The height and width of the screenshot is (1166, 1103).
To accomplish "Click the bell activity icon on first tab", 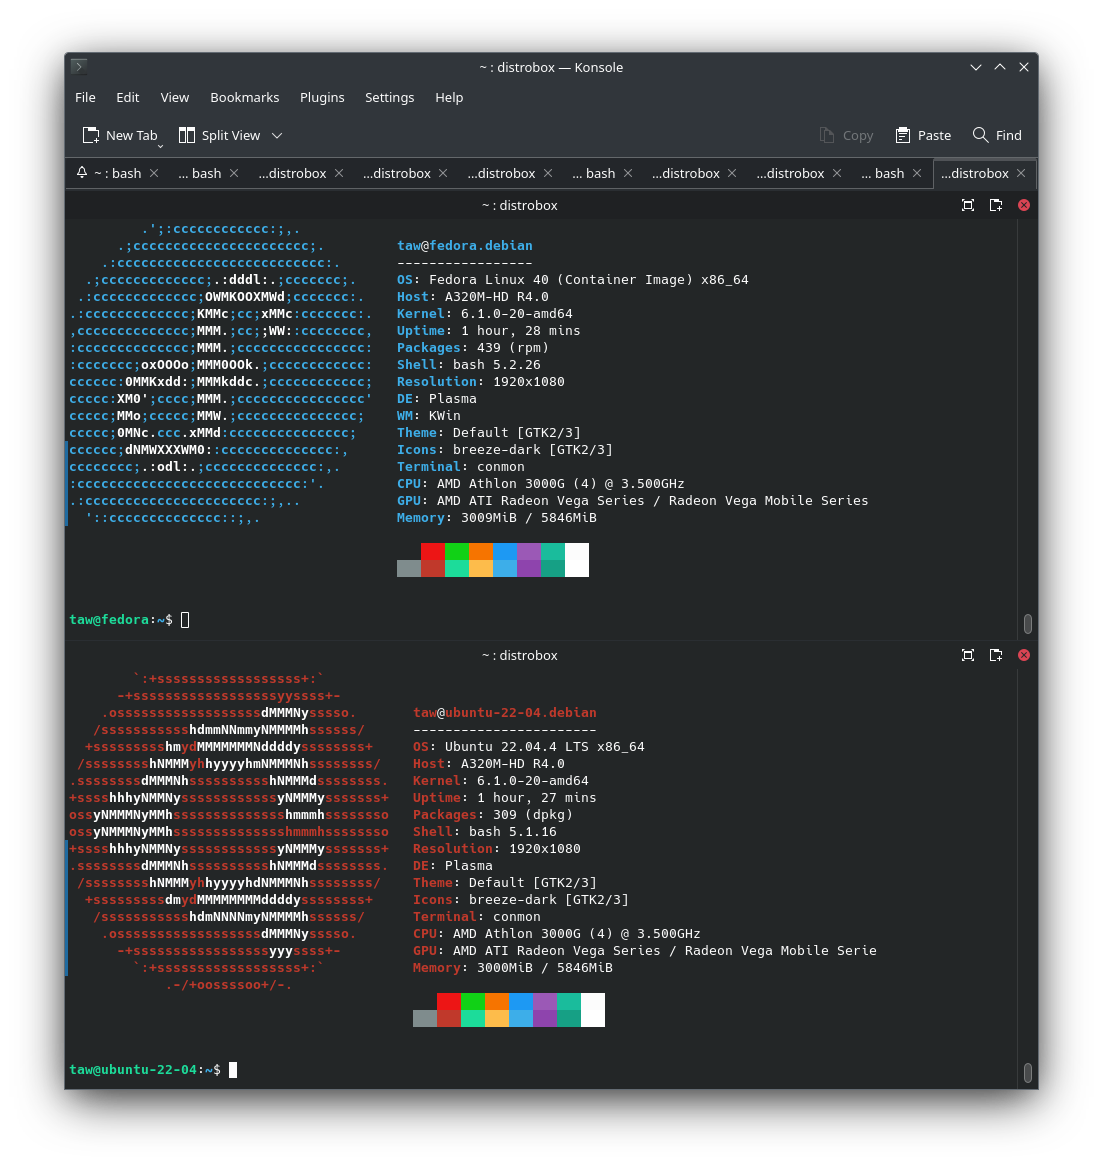I will coord(82,173).
